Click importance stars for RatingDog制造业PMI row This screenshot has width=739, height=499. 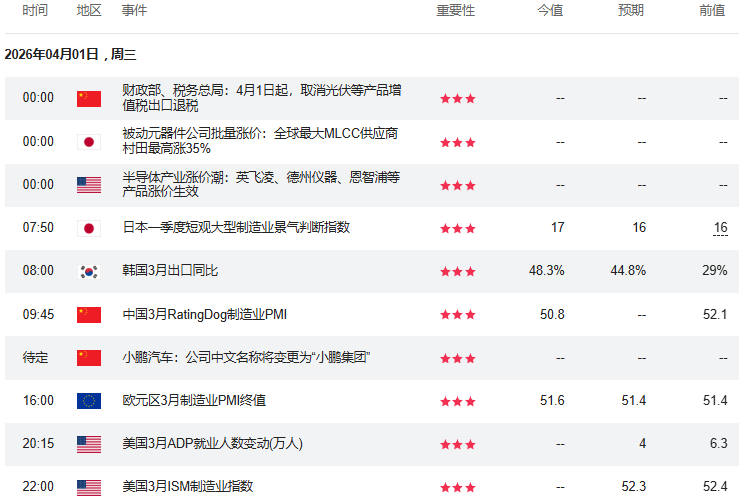pos(458,315)
